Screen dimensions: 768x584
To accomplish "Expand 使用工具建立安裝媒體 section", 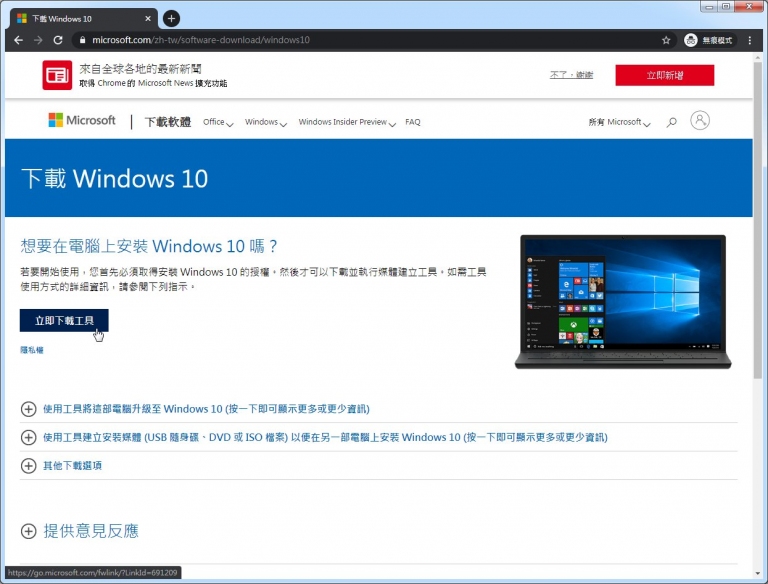I will (314, 437).
